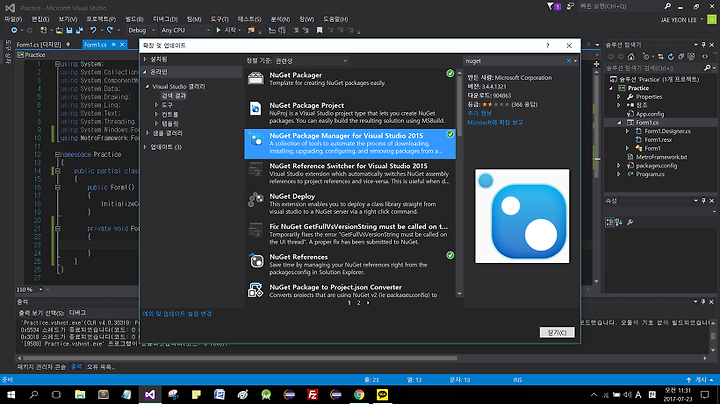Expand the 설치됨 (Installed) category
Image resolution: width=720 pixels, height=404 pixels.
pos(145,59)
